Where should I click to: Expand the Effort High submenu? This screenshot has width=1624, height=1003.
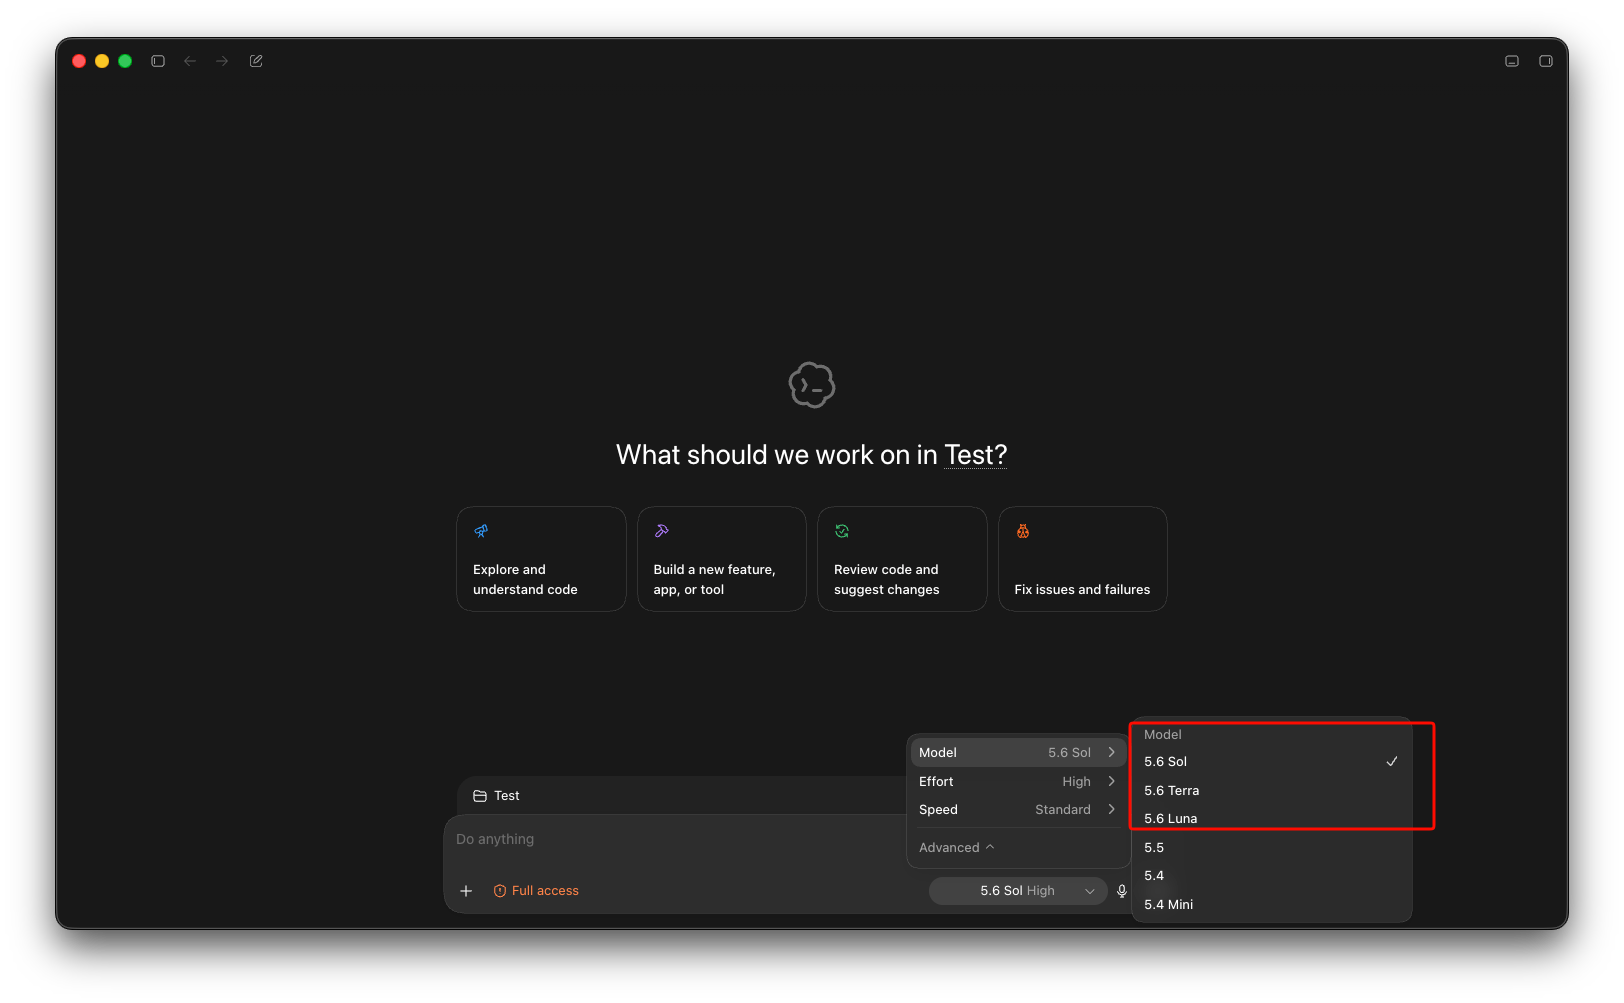pyautogui.click(x=1018, y=781)
